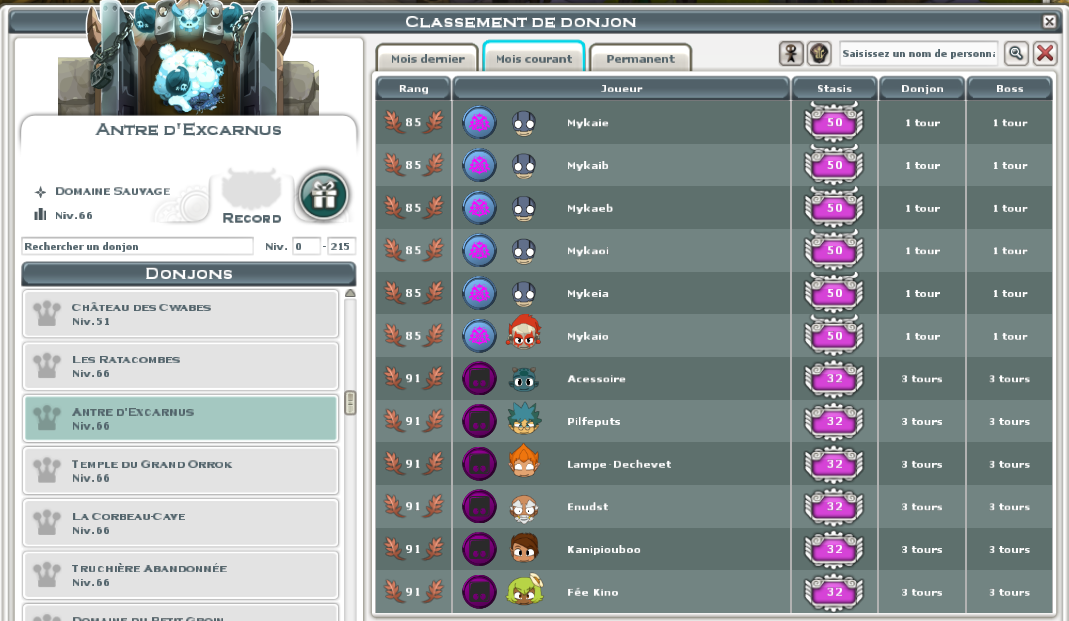Image resolution: width=1069 pixels, height=621 pixels.
Task: Switch to the Mois dernier tab
Action: (x=427, y=59)
